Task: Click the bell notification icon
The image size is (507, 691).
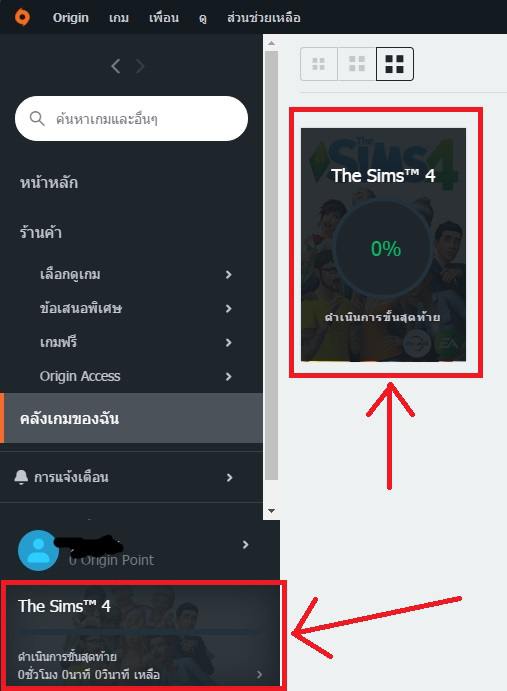Action: (x=21, y=477)
